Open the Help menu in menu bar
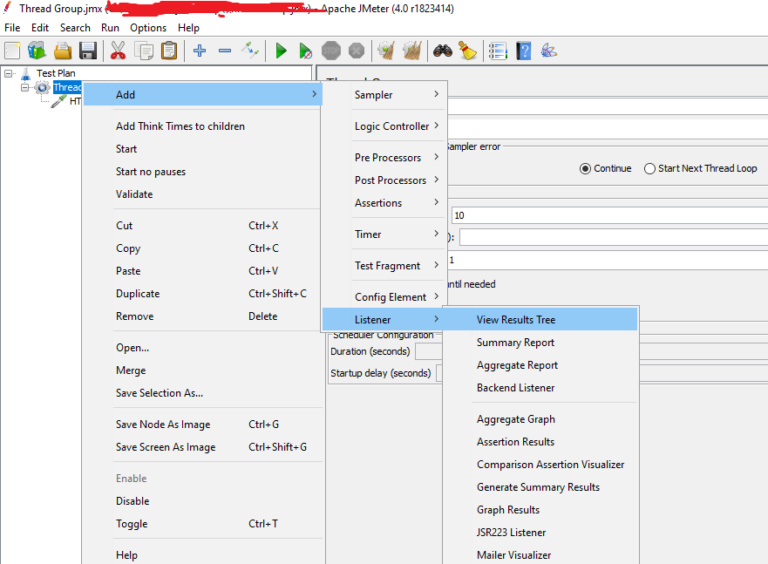This screenshot has height=564, width=768. [x=189, y=27]
